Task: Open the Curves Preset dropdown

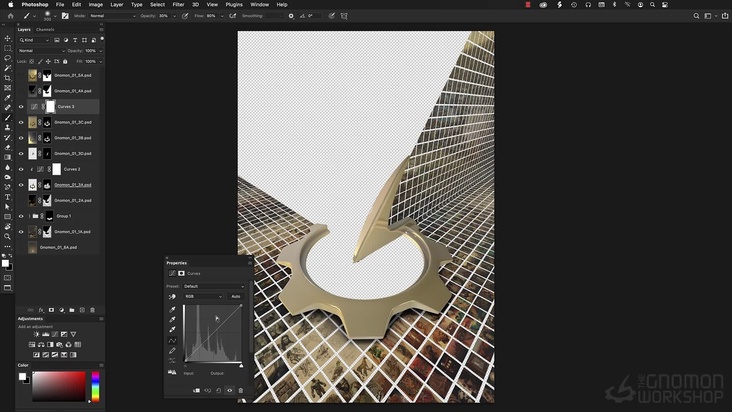Action: [x=213, y=286]
